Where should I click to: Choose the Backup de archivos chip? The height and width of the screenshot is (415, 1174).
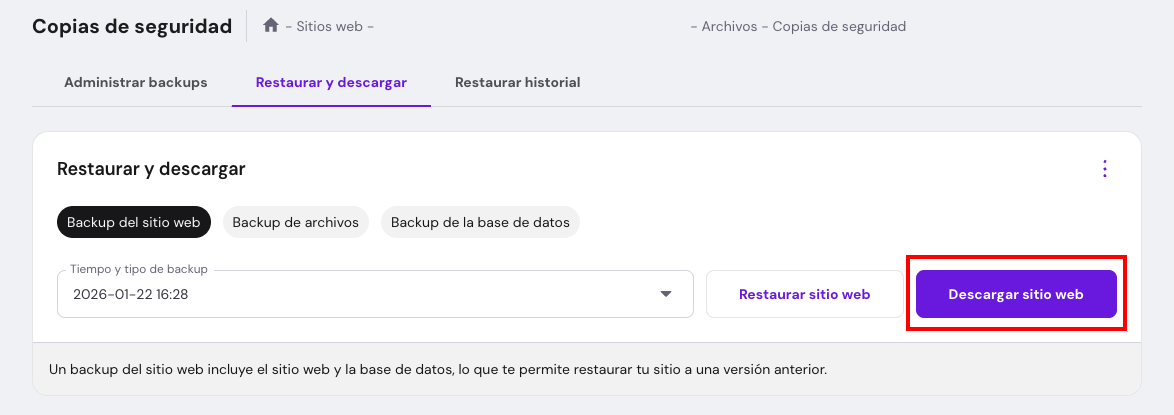tap(295, 222)
